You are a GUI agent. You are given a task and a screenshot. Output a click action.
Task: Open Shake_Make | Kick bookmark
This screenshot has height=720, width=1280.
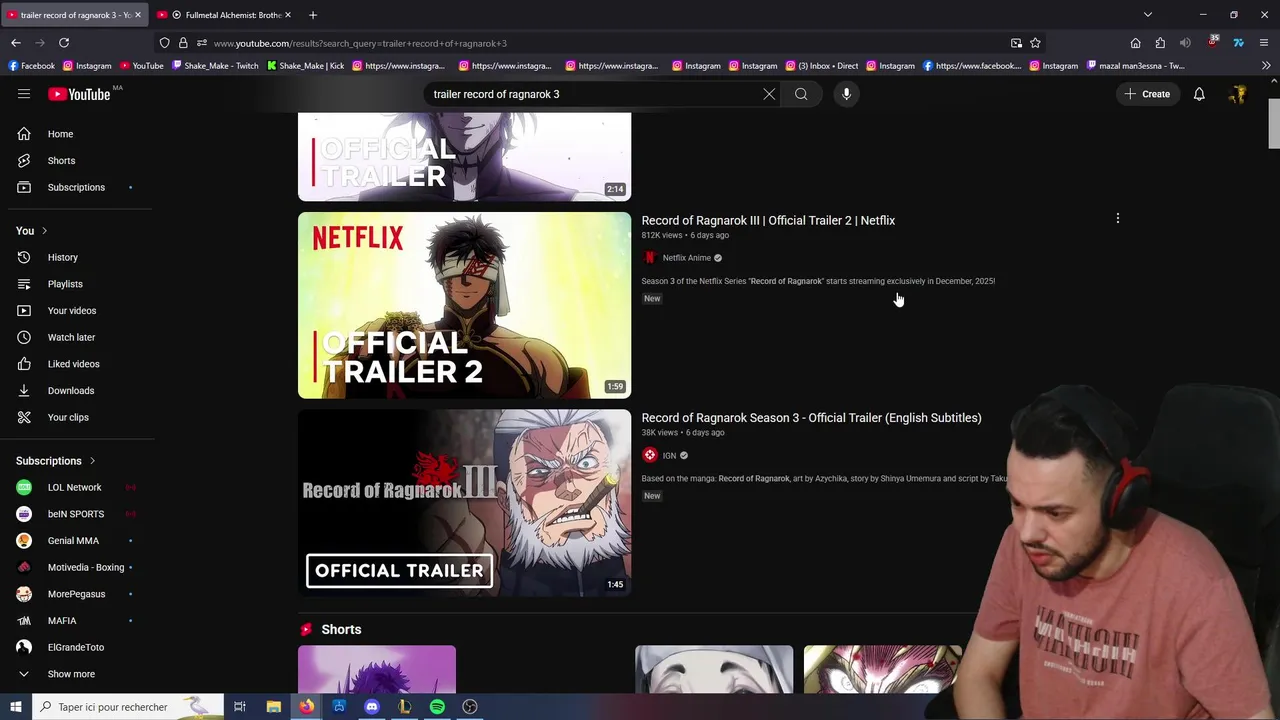click(305, 66)
